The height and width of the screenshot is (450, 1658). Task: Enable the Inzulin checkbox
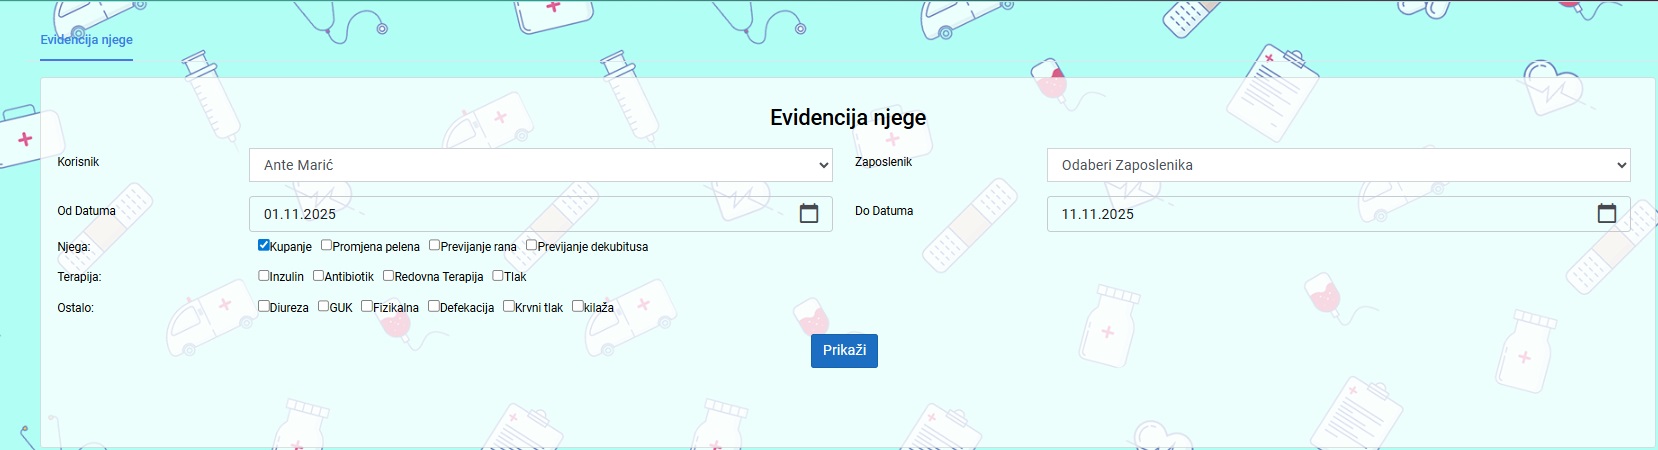click(264, 275)
